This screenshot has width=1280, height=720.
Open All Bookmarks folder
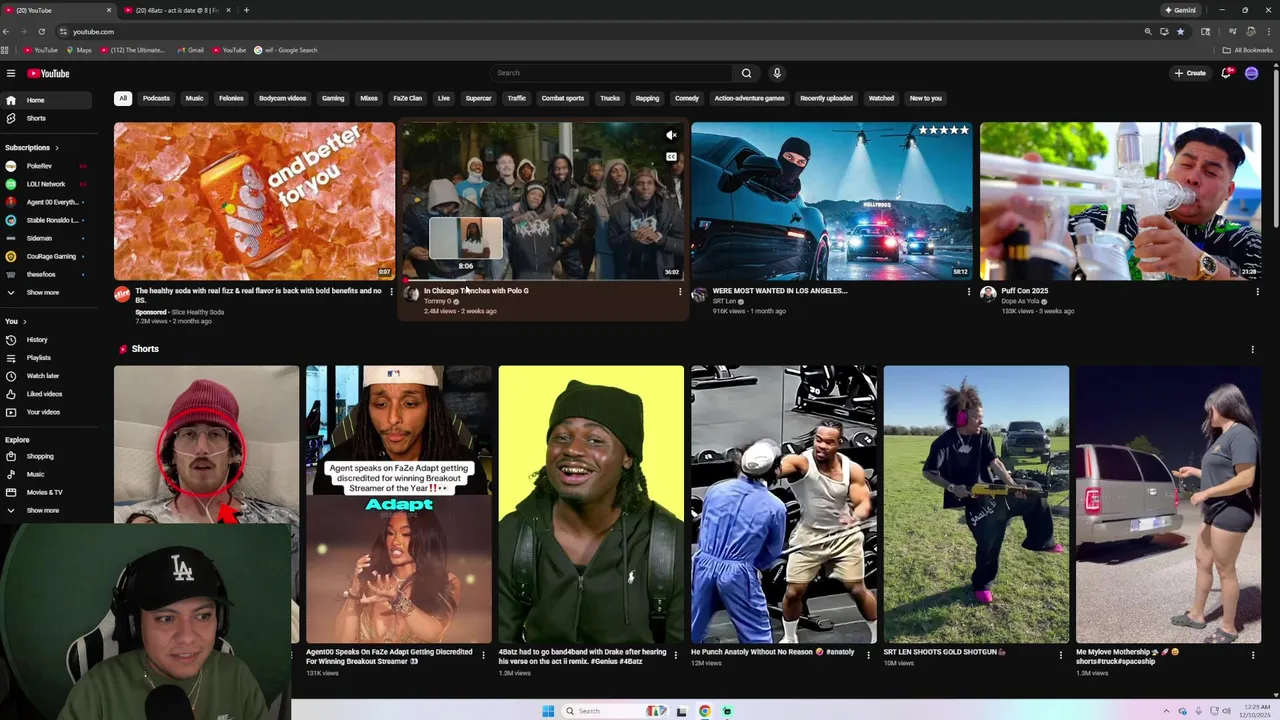pyautogui.click(x=1247, y=50)
